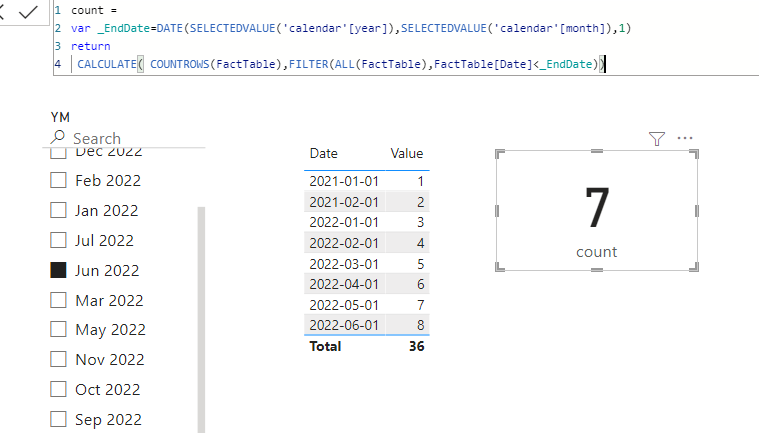Select the 2021-01-01 date cell
This screenshot has height=445, width=759.
[344, 181]
